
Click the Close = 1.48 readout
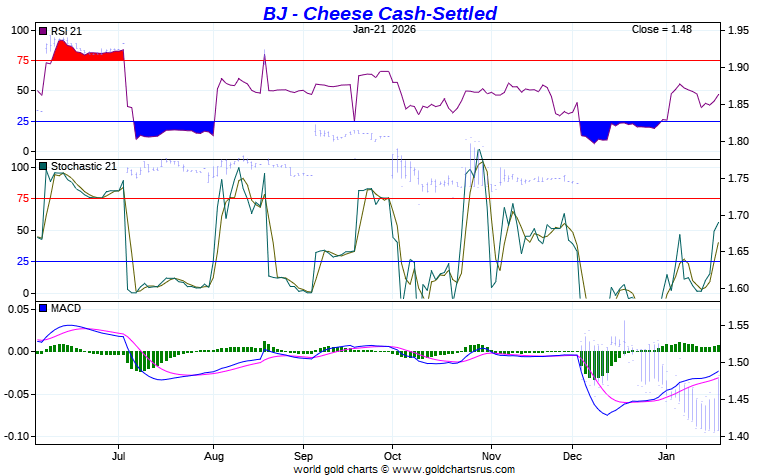[662, 29]
